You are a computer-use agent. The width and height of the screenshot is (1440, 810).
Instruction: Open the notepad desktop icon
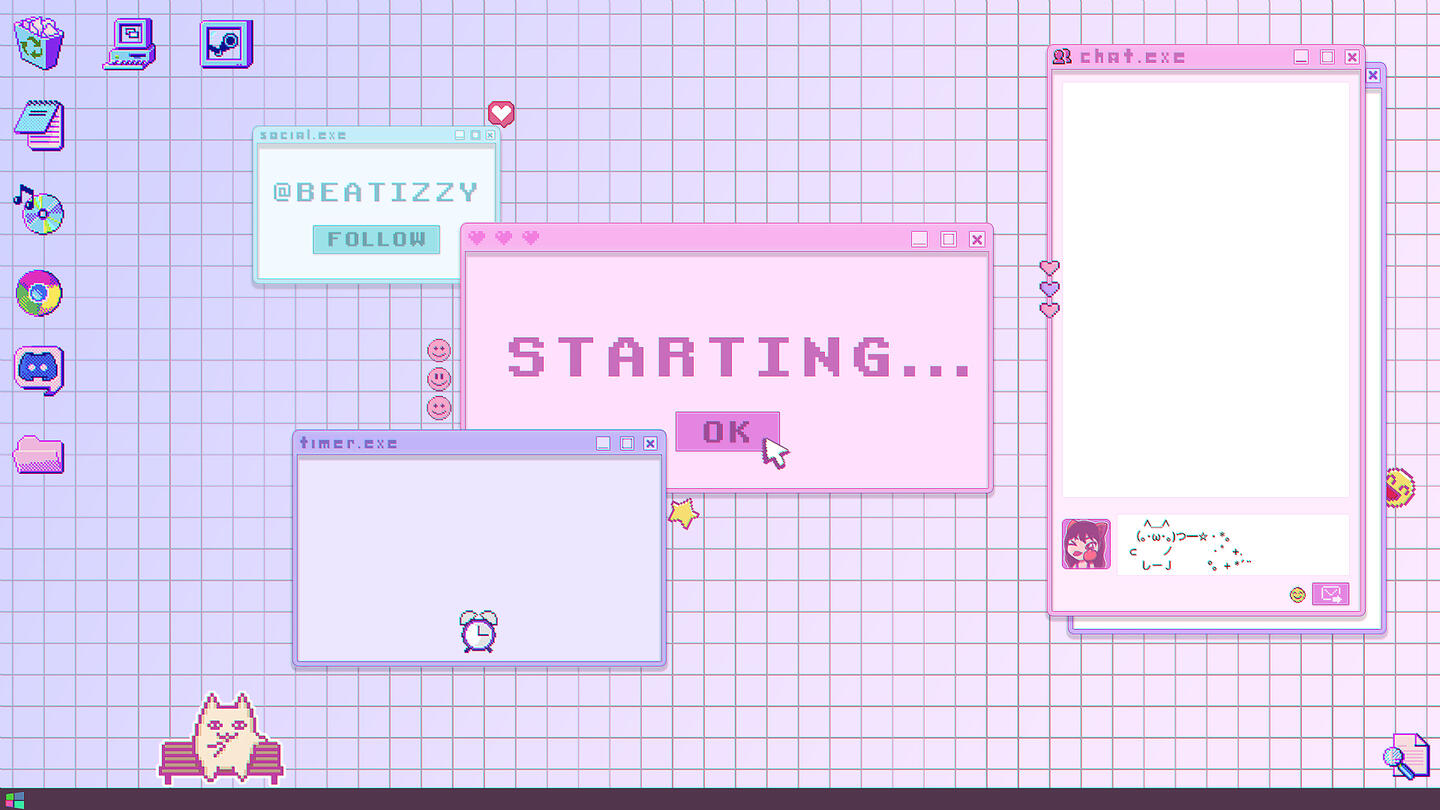(x=40, y=126)
